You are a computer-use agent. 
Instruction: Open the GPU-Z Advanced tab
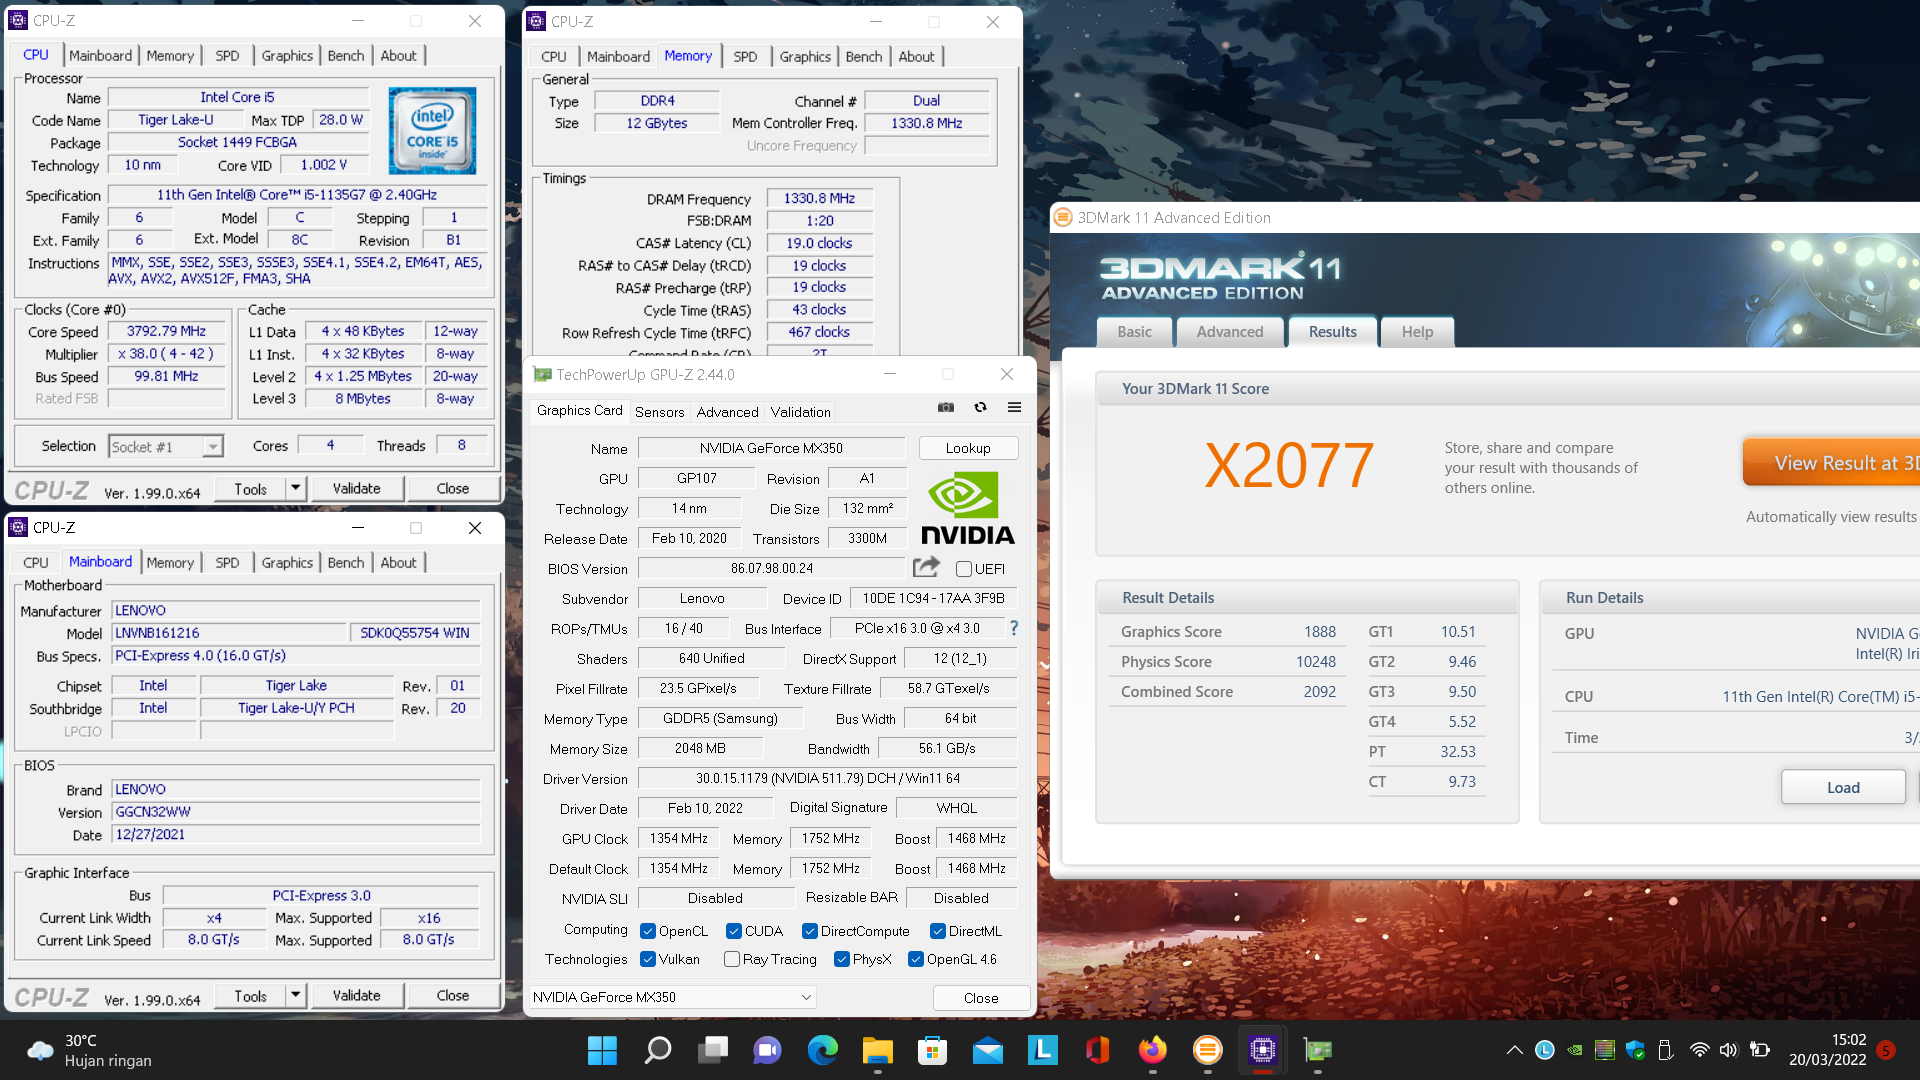coord(727,412)
